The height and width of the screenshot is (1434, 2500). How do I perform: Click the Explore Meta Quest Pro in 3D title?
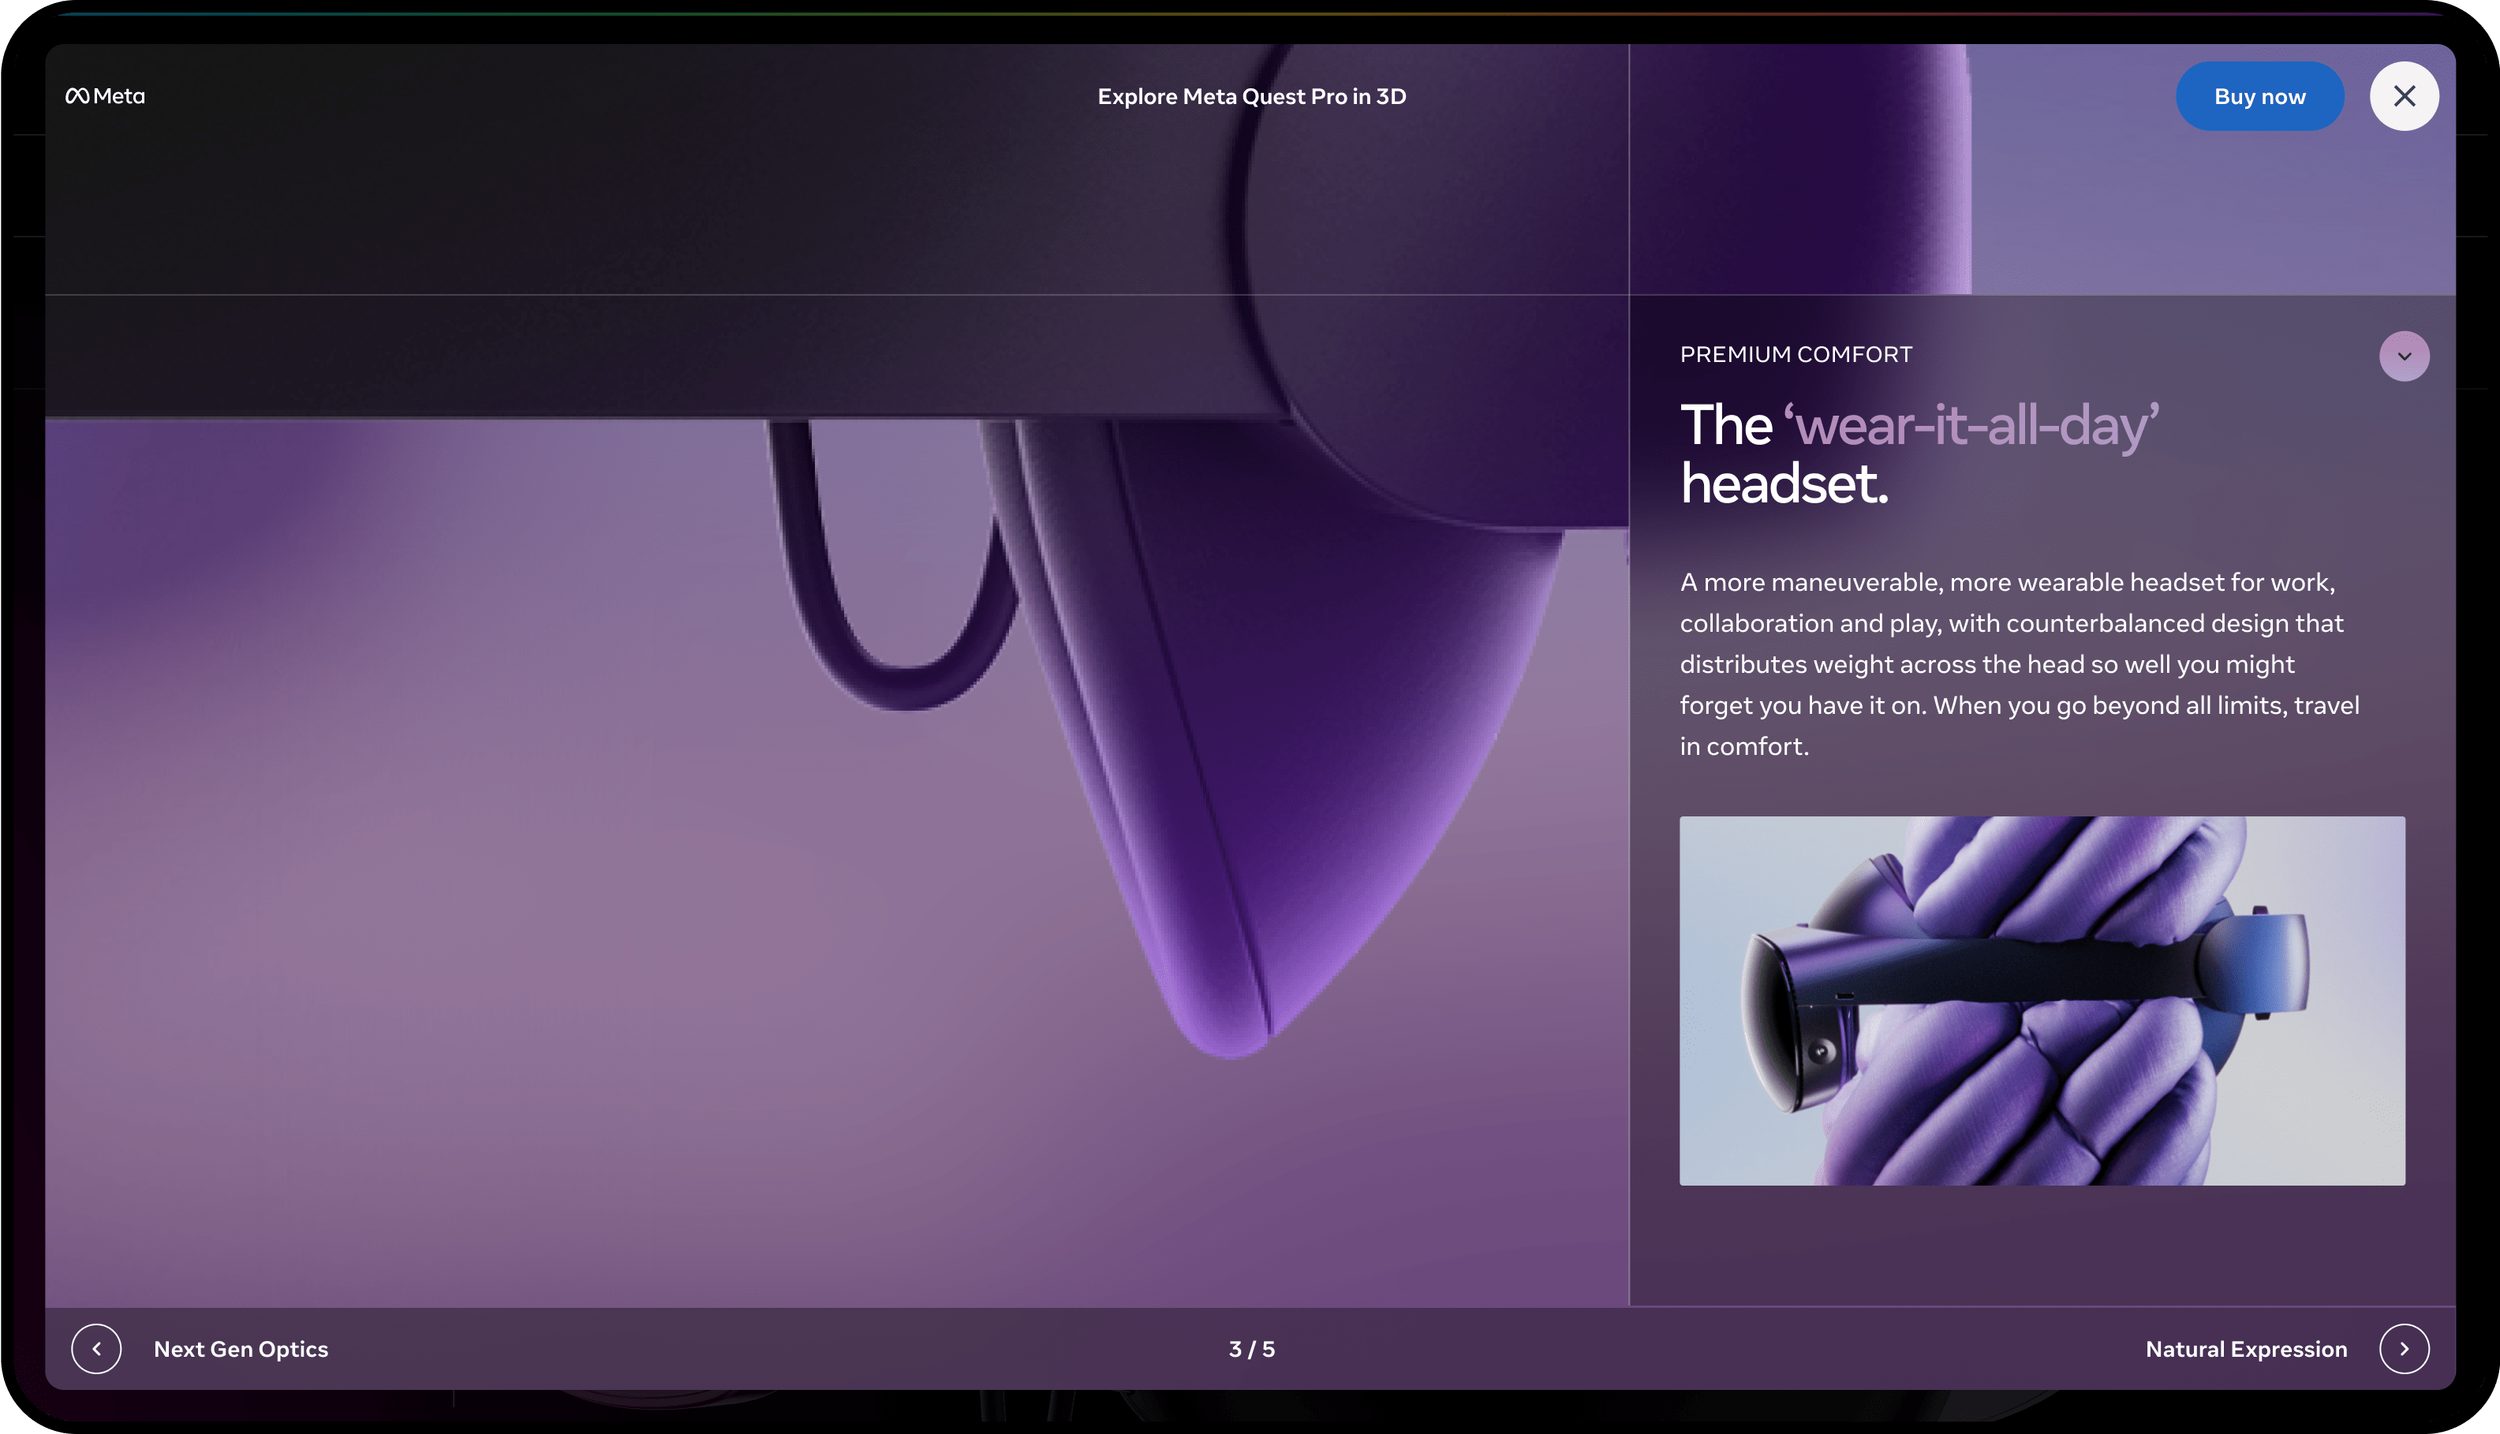1251,96
